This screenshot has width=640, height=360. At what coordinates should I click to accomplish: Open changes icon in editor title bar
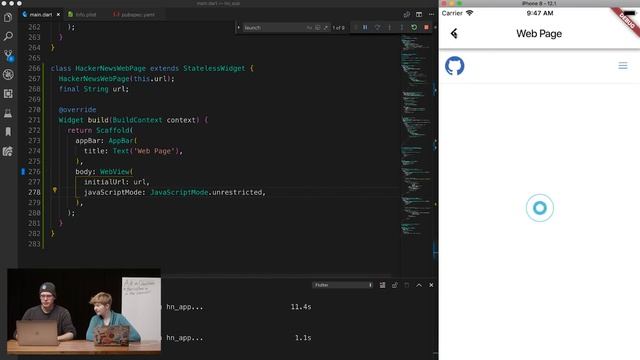click(407, 14)
